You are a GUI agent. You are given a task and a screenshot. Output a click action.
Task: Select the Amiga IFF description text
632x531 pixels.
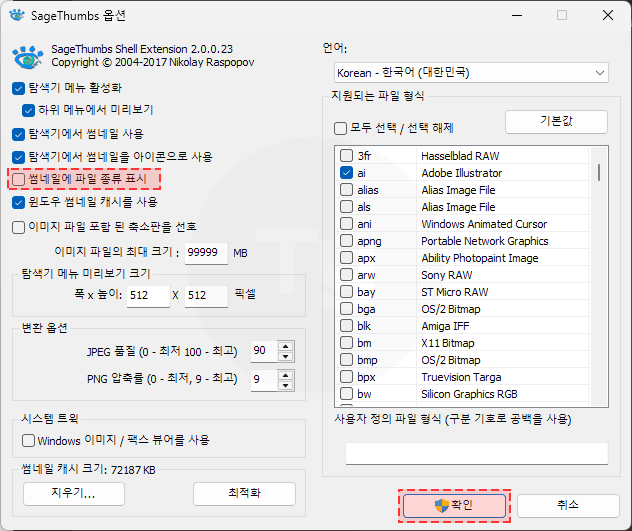click(x=445, y=326)
